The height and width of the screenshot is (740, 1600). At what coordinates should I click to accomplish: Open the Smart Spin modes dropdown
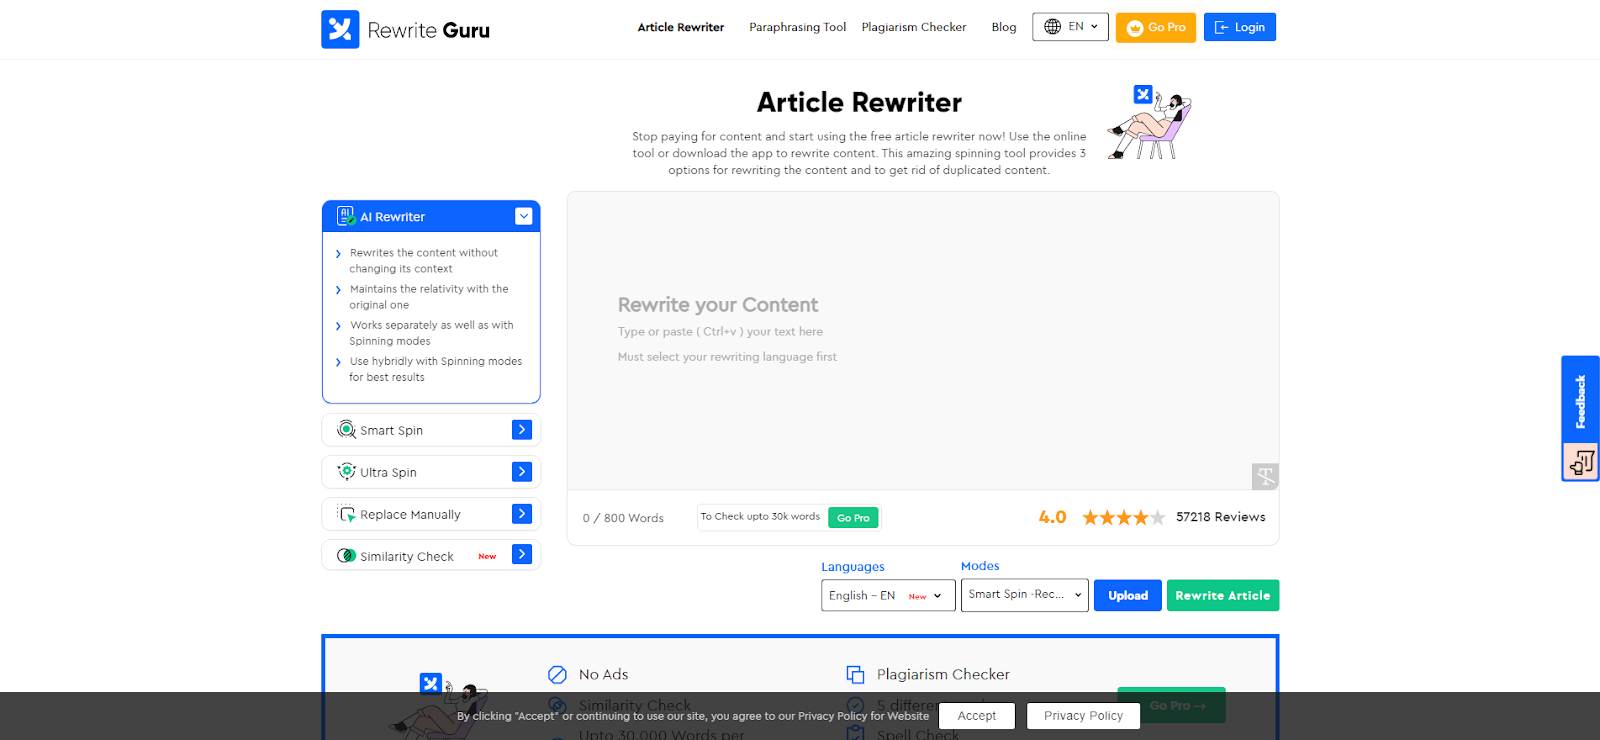tap(1024, 595)
